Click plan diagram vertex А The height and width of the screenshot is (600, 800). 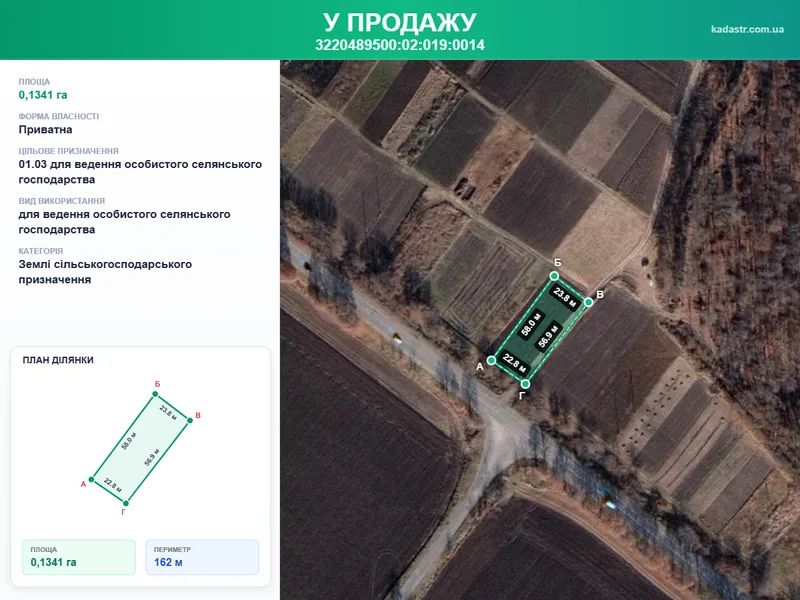tap(91, 480)
